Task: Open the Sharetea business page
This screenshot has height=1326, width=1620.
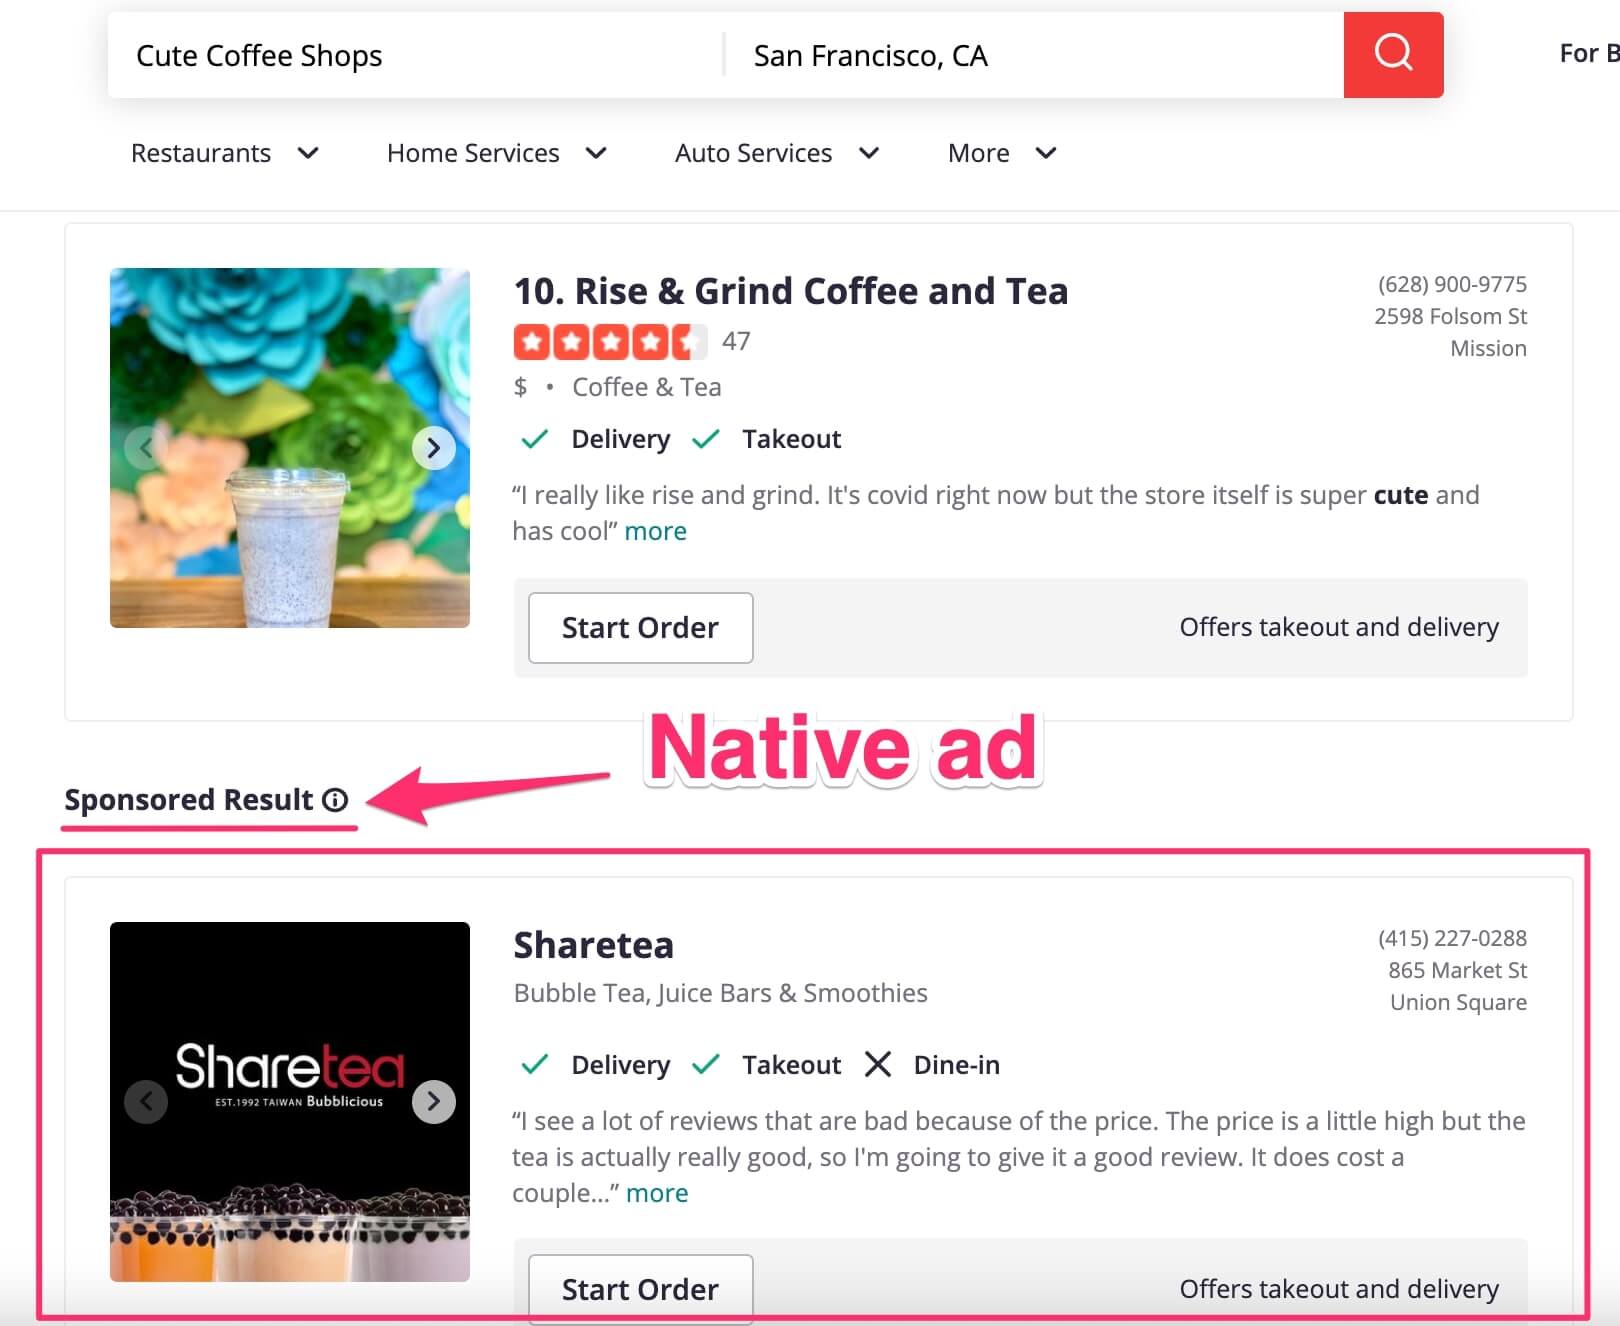Action: coord(592,943)
